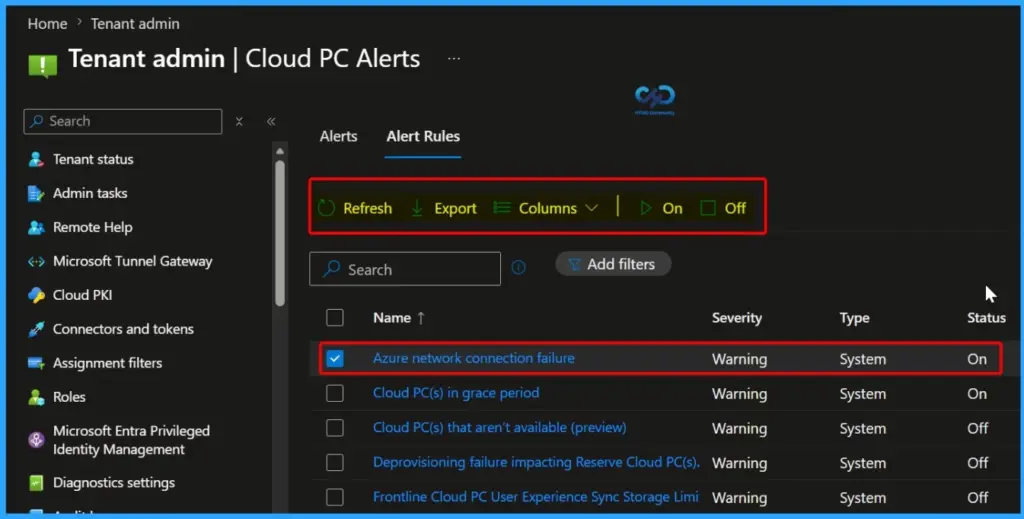
Task: Check the Frontline Cloud PC rule checkbox
Action: tap(335, 497)
